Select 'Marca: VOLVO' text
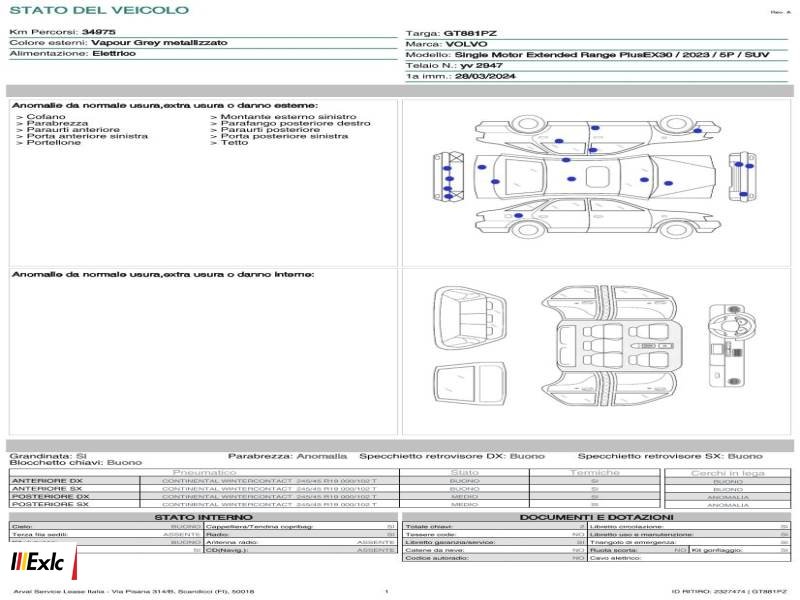 pyautogui.click(x=446, y=44)
